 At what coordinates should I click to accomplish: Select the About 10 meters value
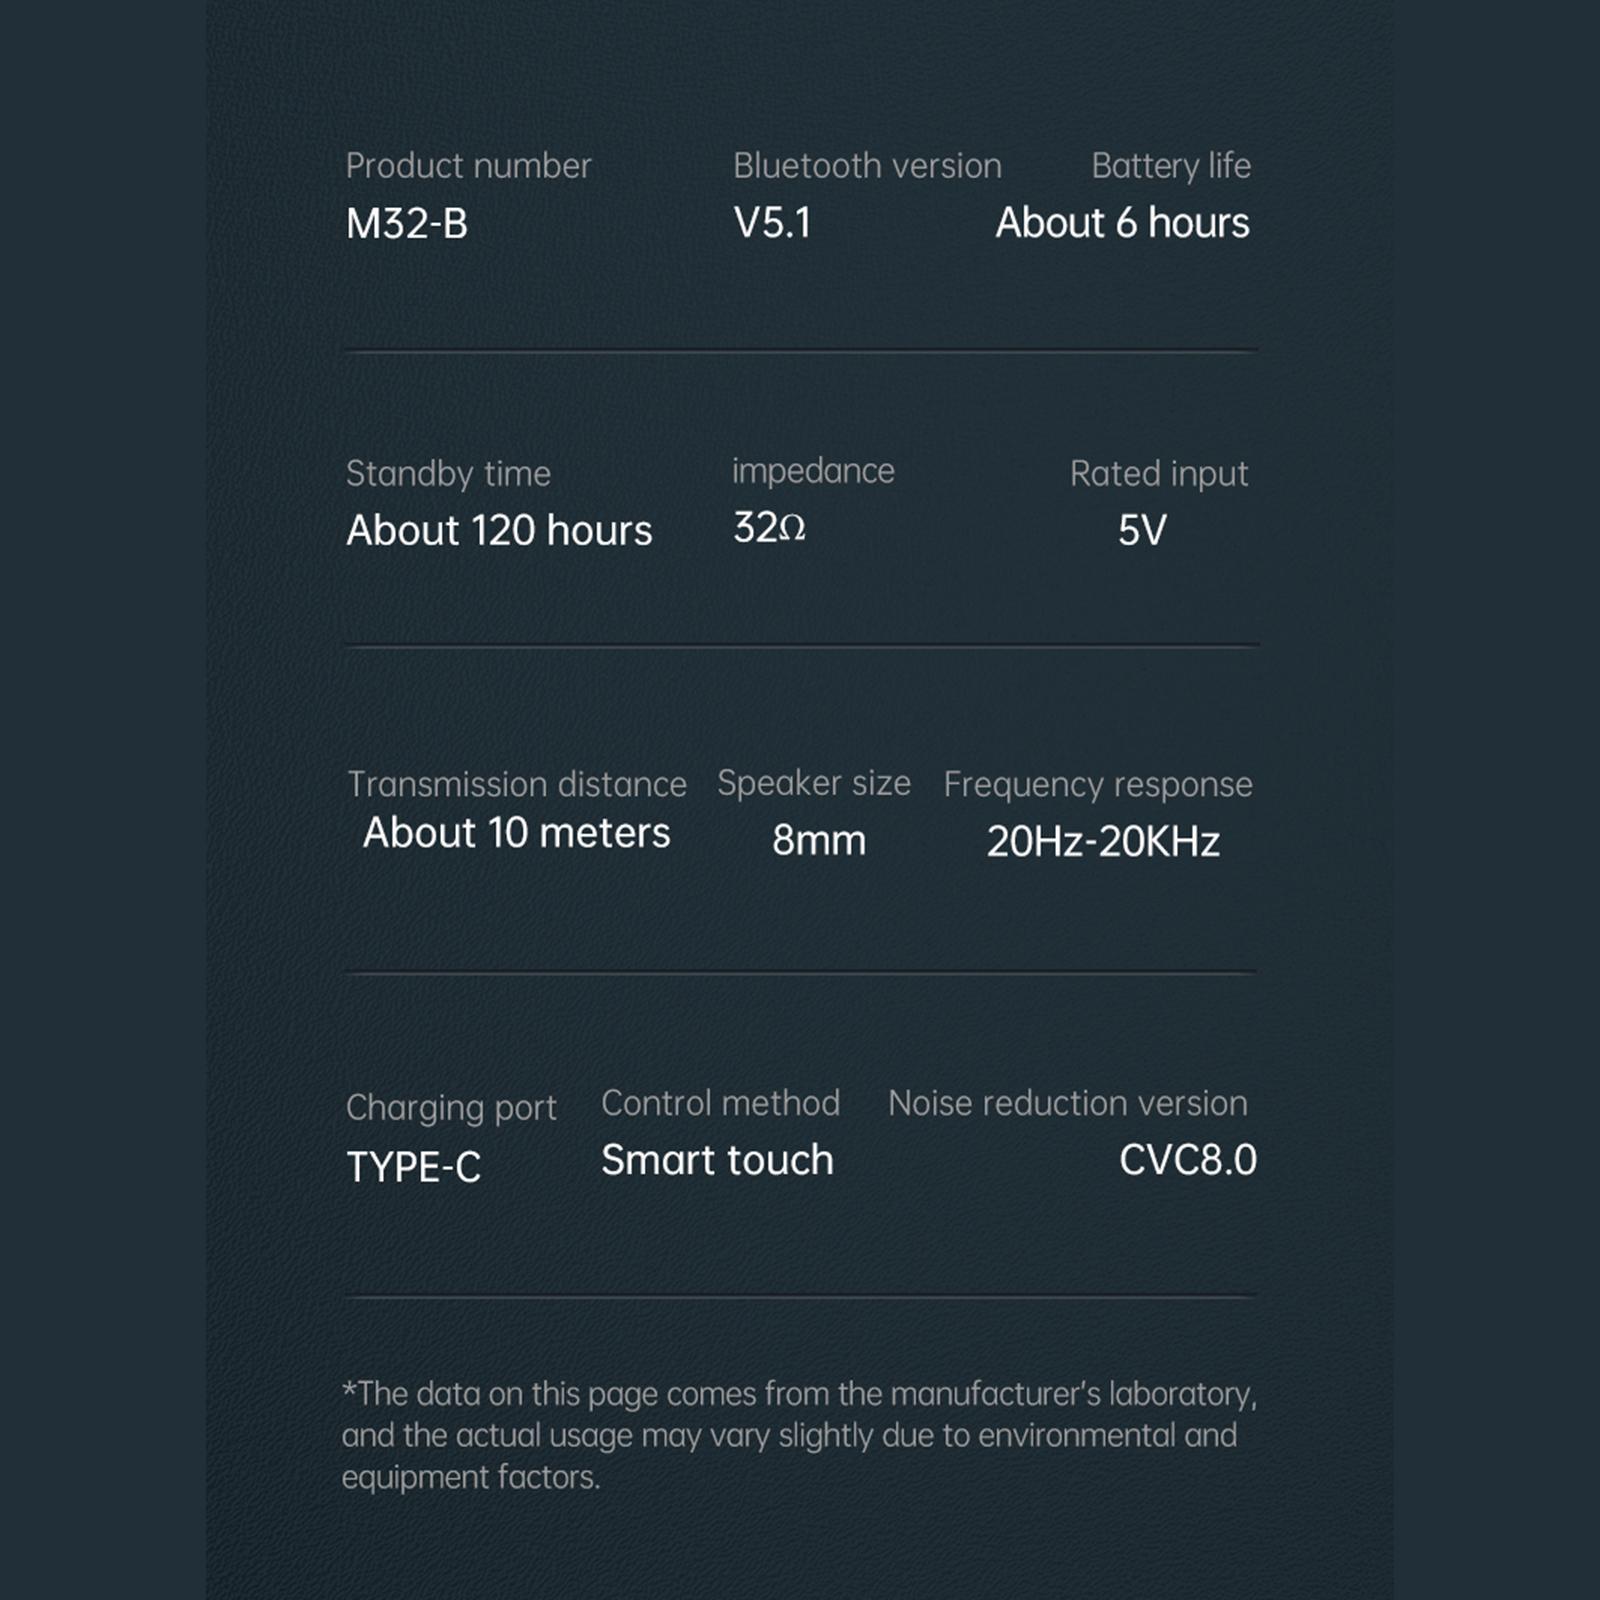click(x=516, y=833)
